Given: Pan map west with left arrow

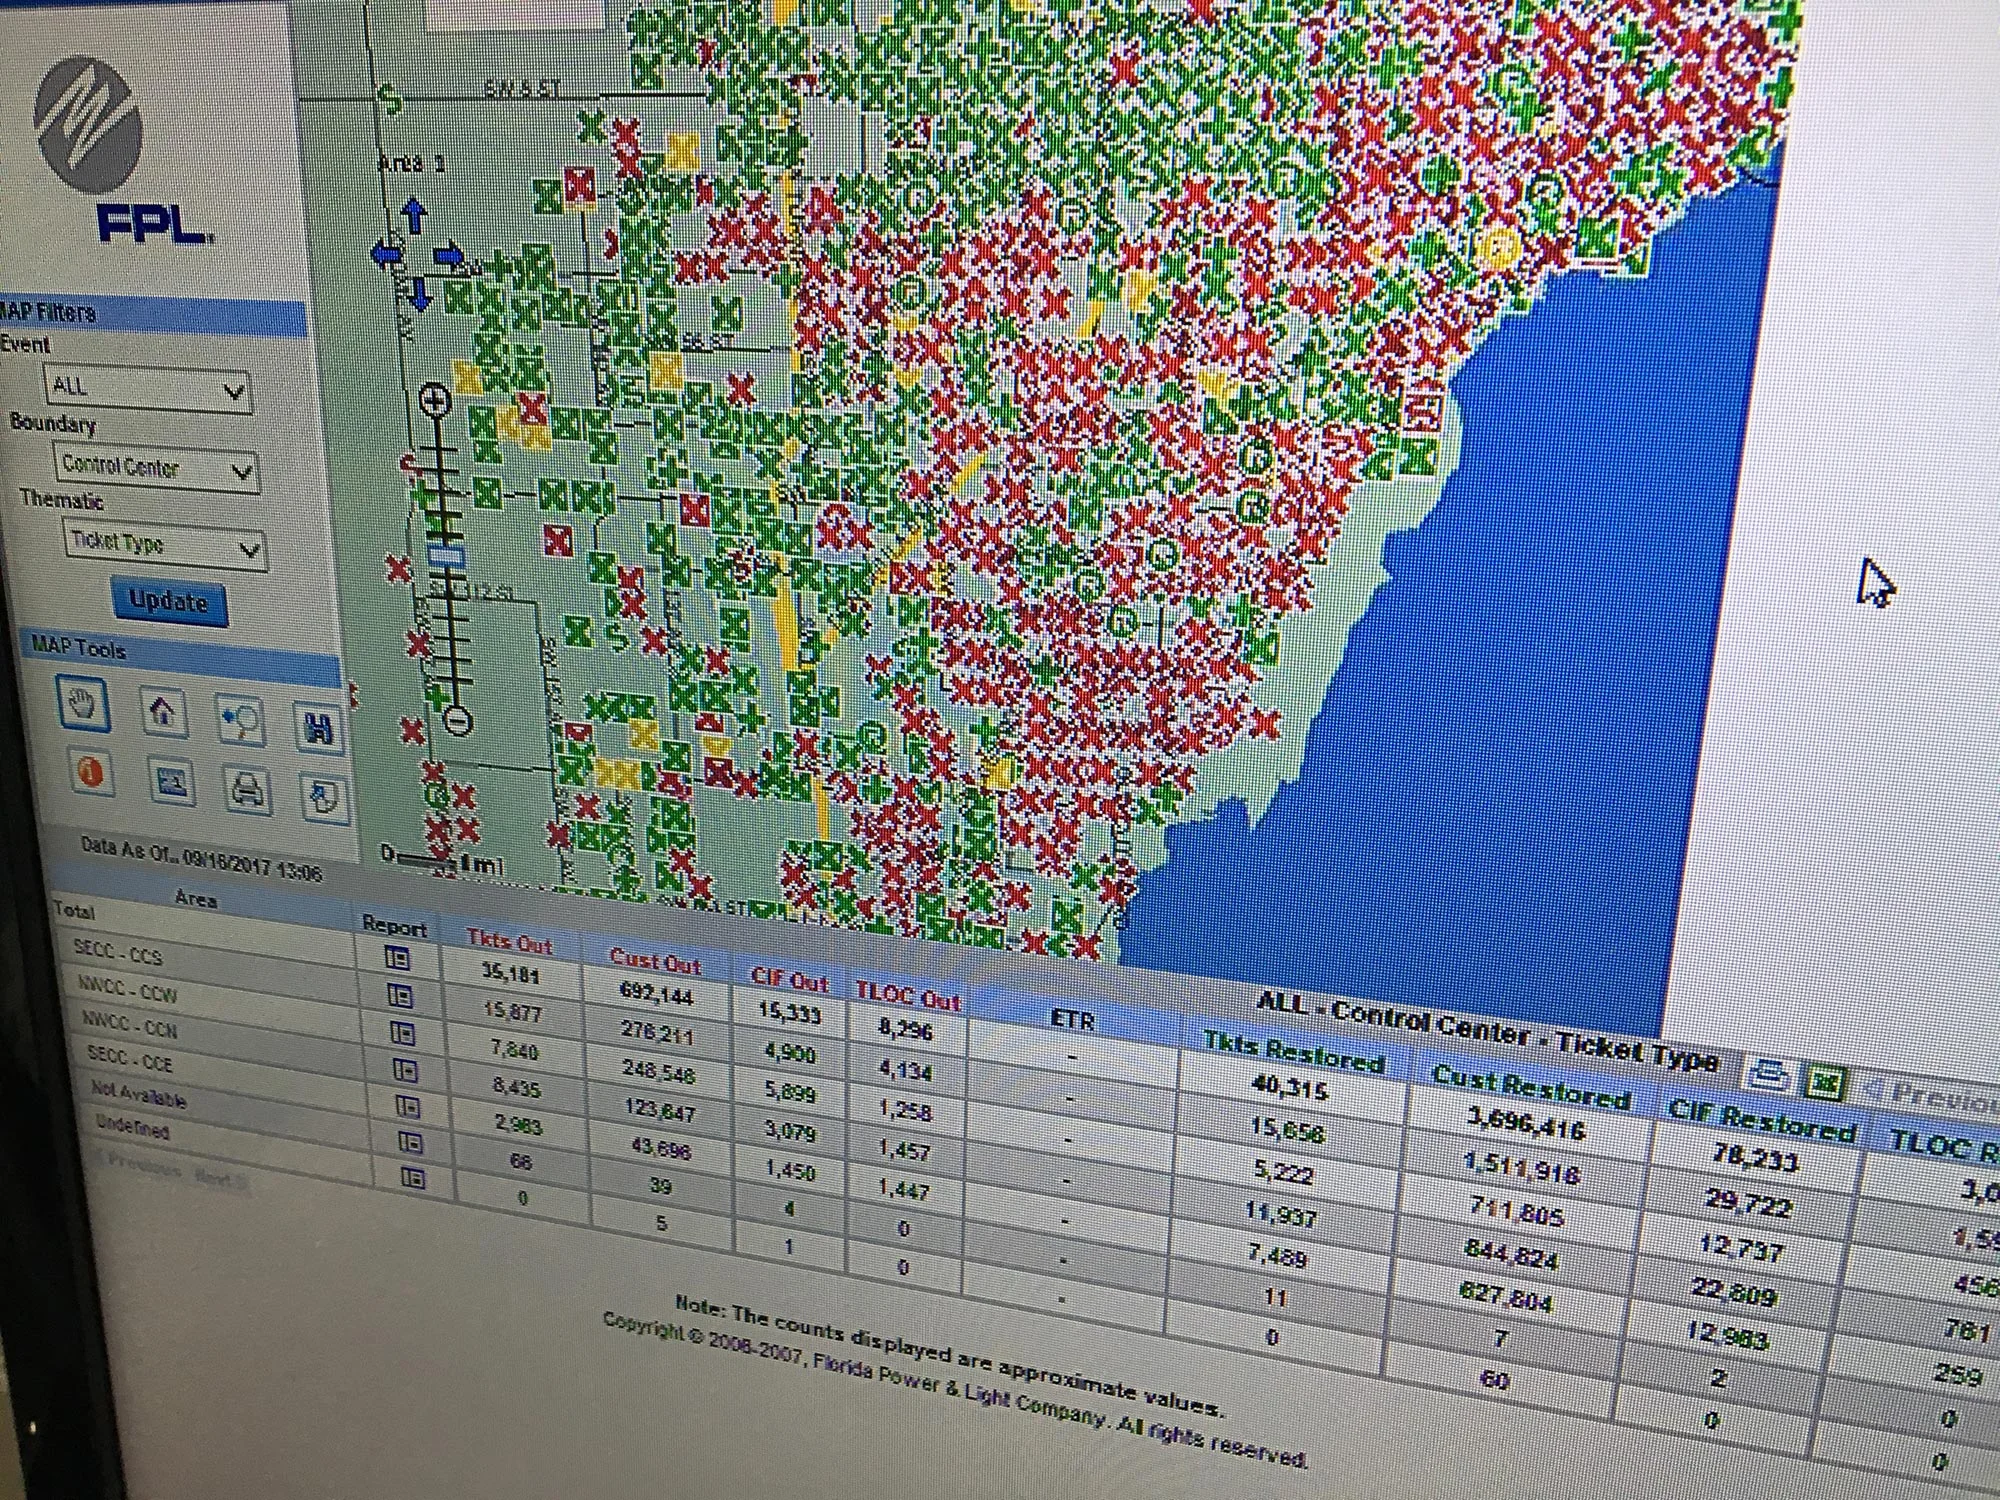Looking at the screenshot, I should [x=384, y=254].
